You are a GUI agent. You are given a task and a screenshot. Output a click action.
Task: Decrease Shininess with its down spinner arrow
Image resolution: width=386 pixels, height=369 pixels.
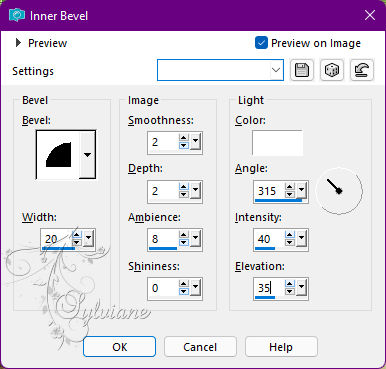184,292
